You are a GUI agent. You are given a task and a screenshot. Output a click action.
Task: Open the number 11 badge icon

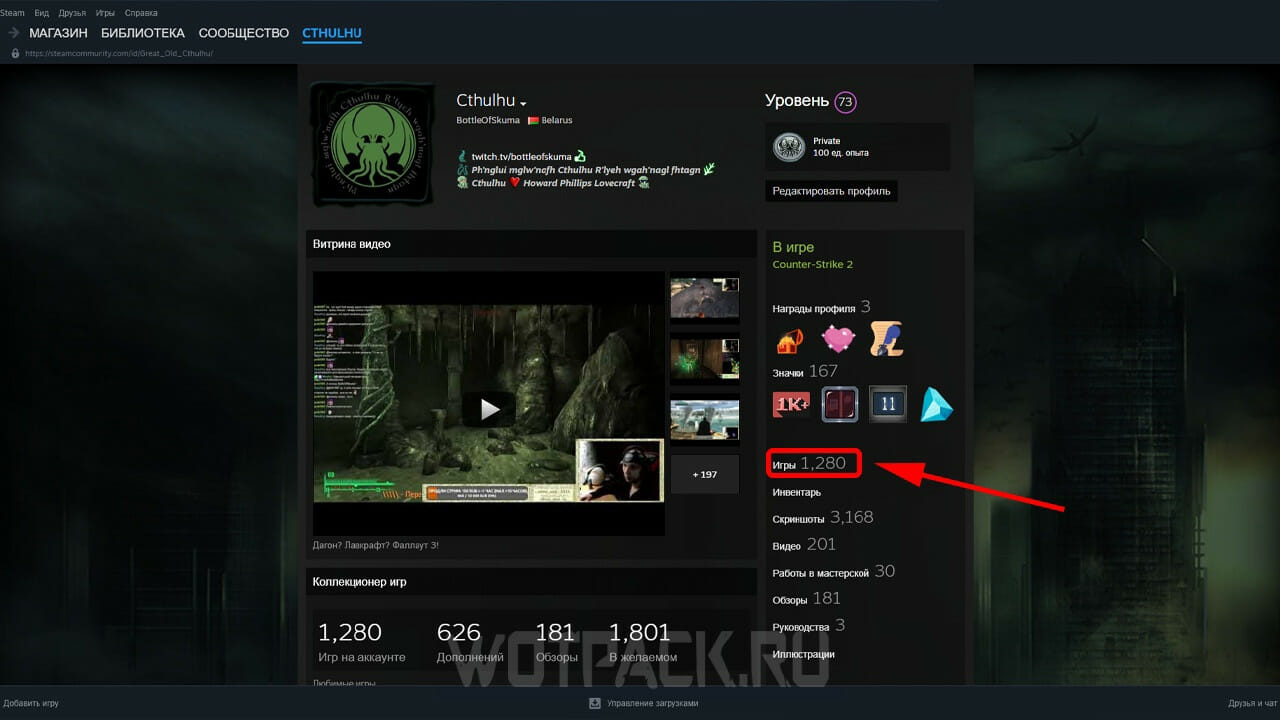click(x=887, y=404)
